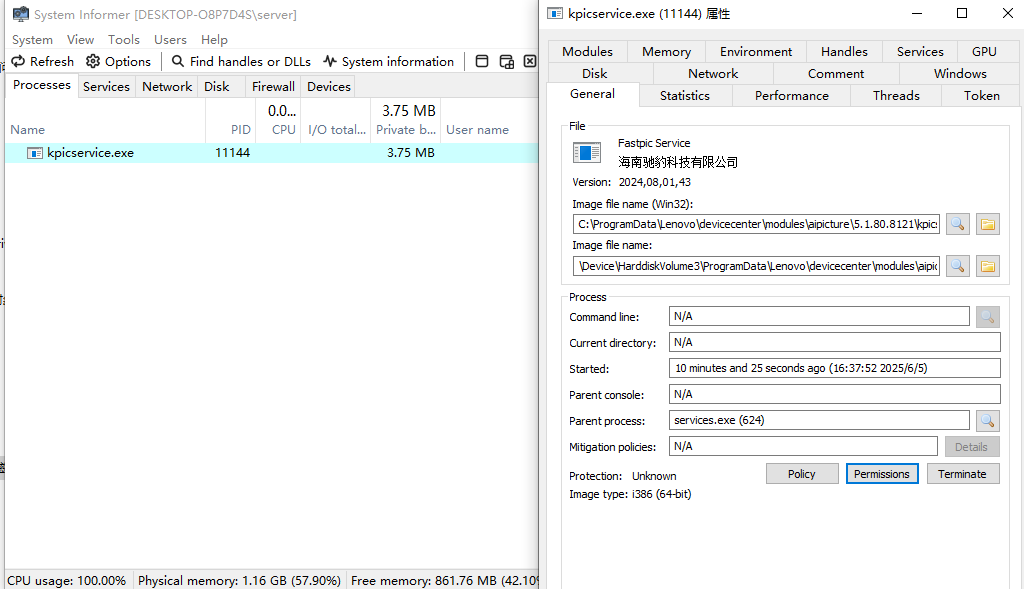Switch to the Threads tab

click(x=896, y=95)
